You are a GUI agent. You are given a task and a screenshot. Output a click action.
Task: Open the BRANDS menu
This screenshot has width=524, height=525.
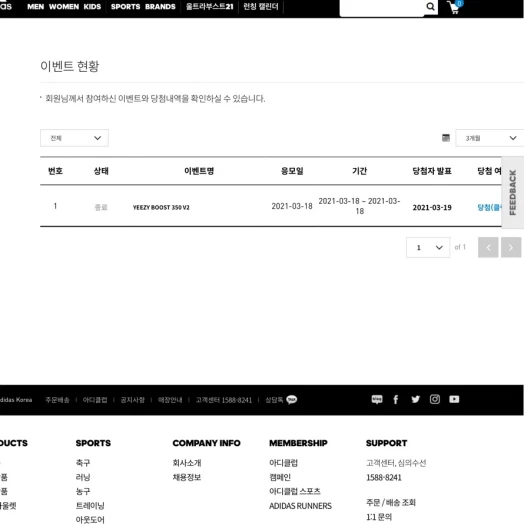tap(160, 7)
